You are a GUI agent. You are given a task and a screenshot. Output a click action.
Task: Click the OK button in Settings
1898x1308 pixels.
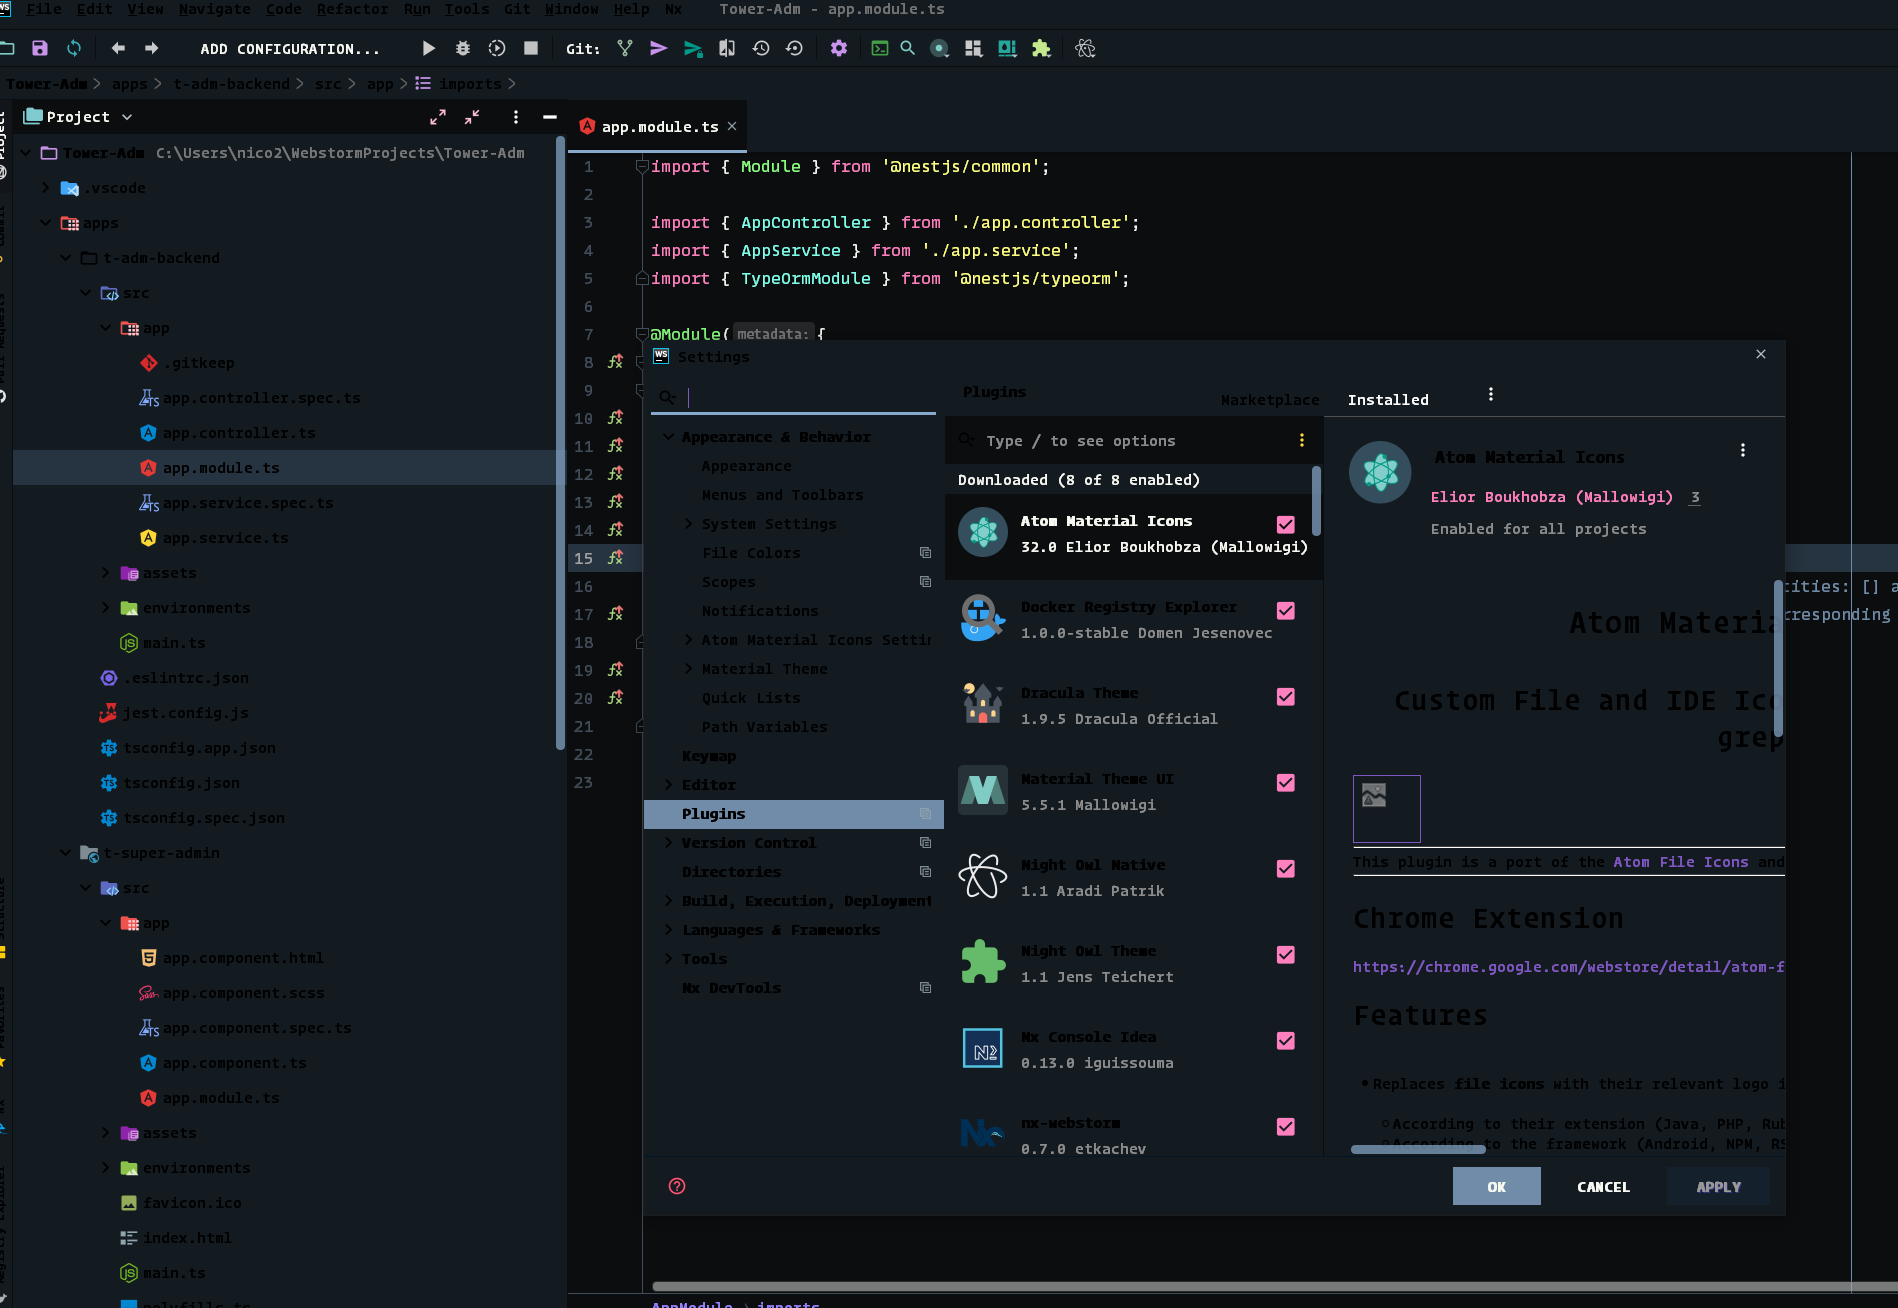click(1496, 1186)
